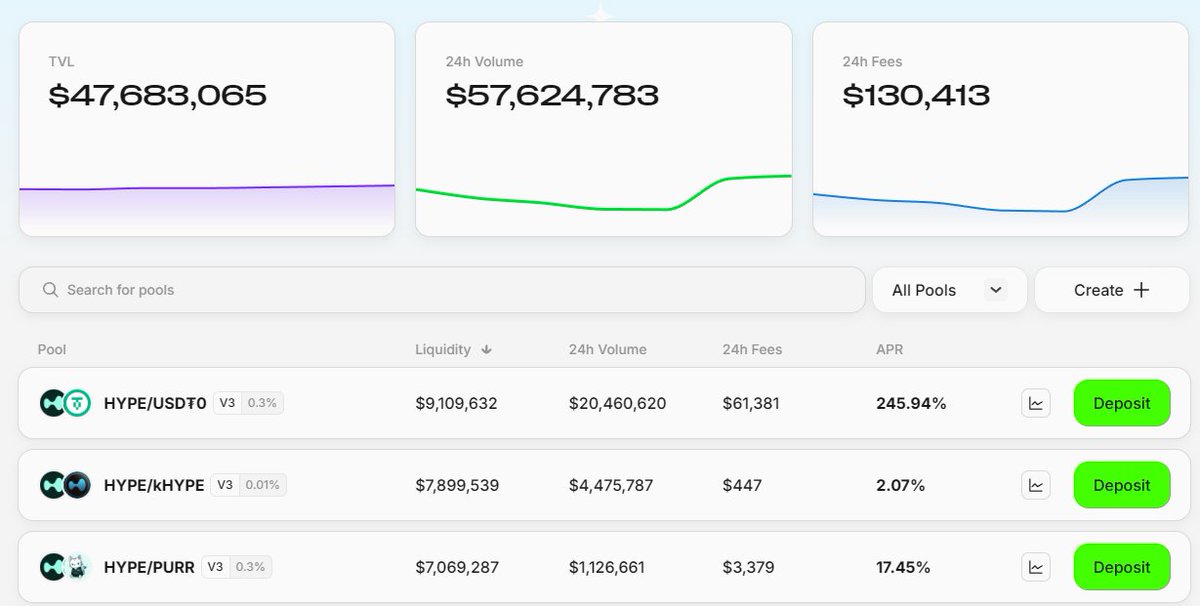The image size is (1200, 606).
Task: Deposit into HYPE/USD₮0 pool
Action: click(x=1122, y=403)
